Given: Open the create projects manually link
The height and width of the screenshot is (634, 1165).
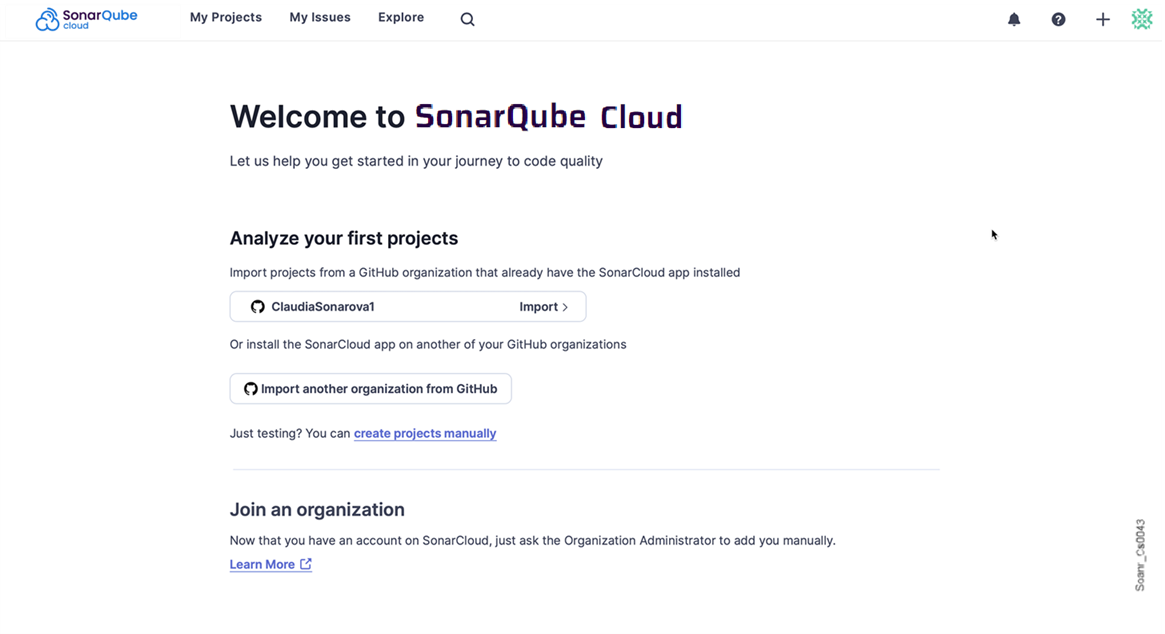Looking at the screenshot, I should [424, 433].
